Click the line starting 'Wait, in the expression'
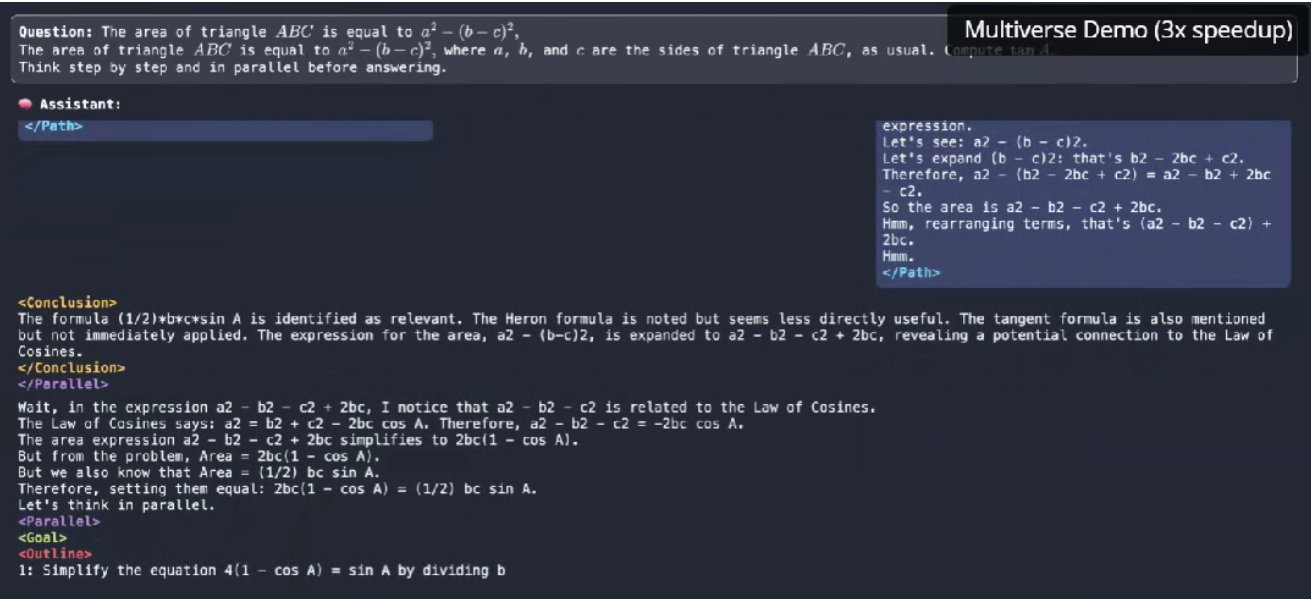Screen dimensions: 1311x599 447,407
